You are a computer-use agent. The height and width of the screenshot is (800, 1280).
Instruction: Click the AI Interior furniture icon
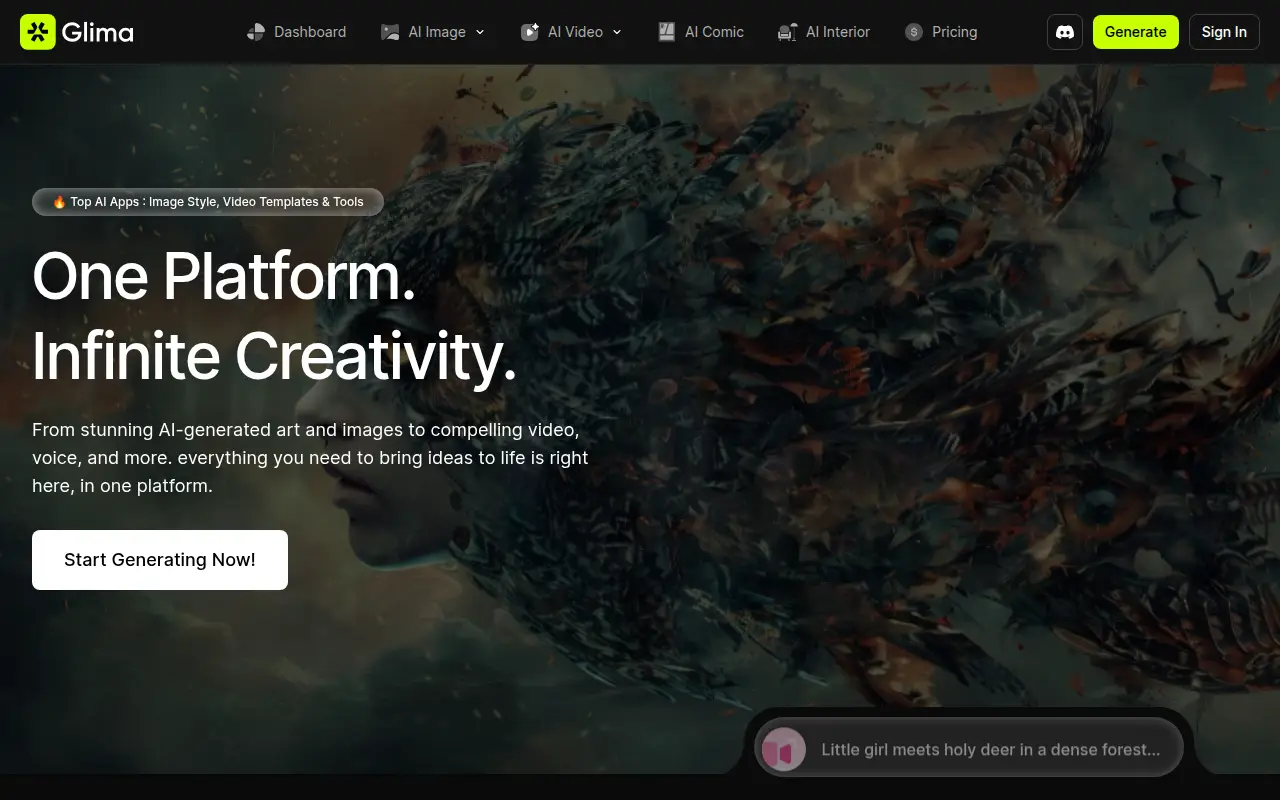pyautogui.click(x=788, y=32)
